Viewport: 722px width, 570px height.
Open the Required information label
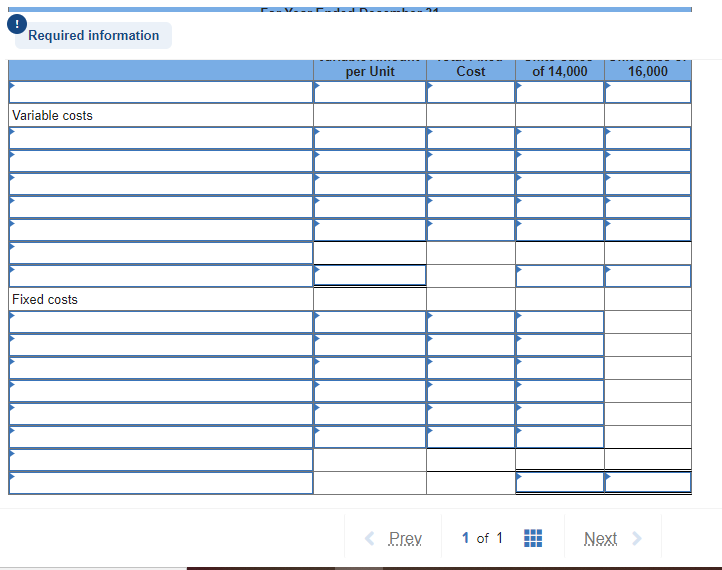coord(93,35)
